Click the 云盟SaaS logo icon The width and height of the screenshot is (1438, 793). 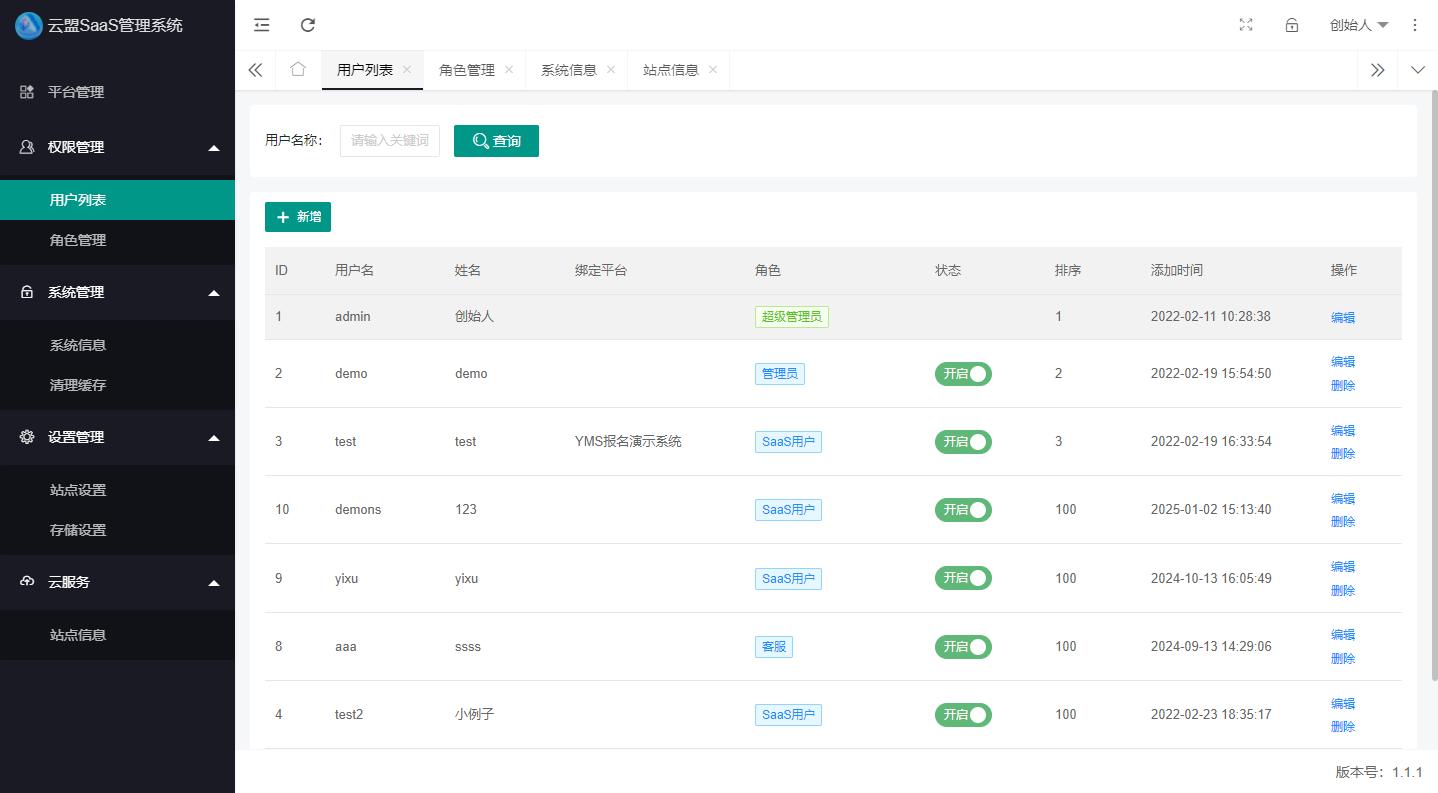[x=29, y=25]
